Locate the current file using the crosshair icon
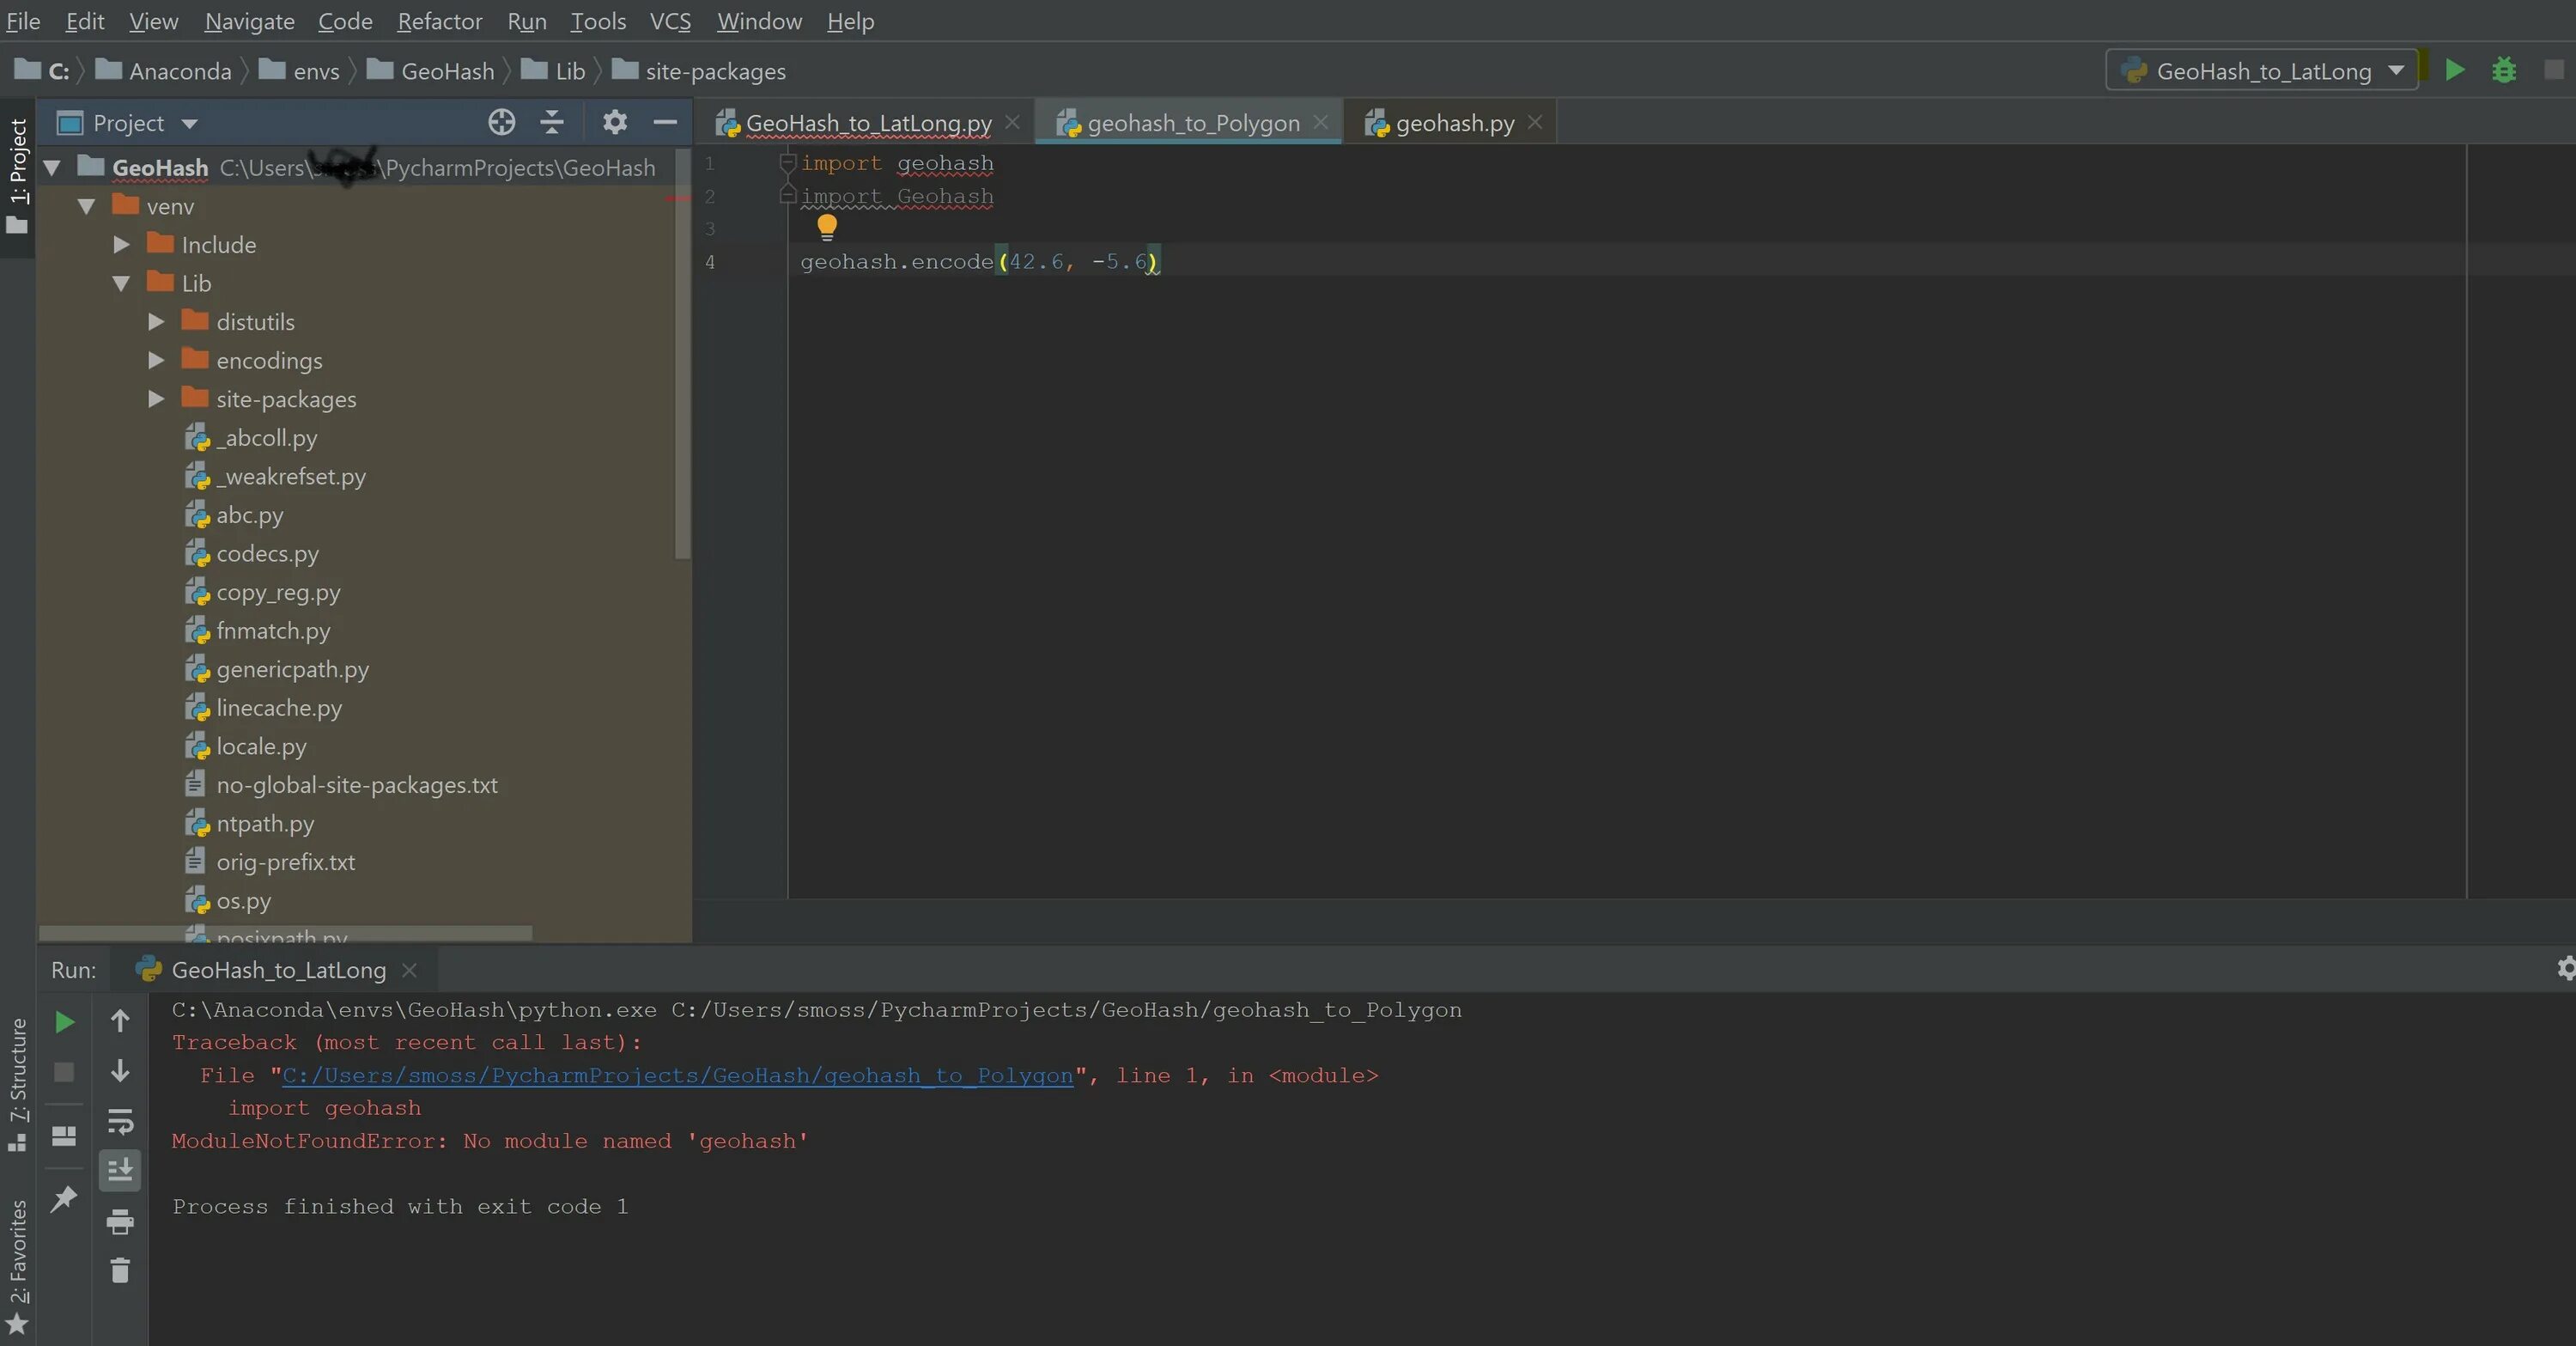 pos(502,123)
